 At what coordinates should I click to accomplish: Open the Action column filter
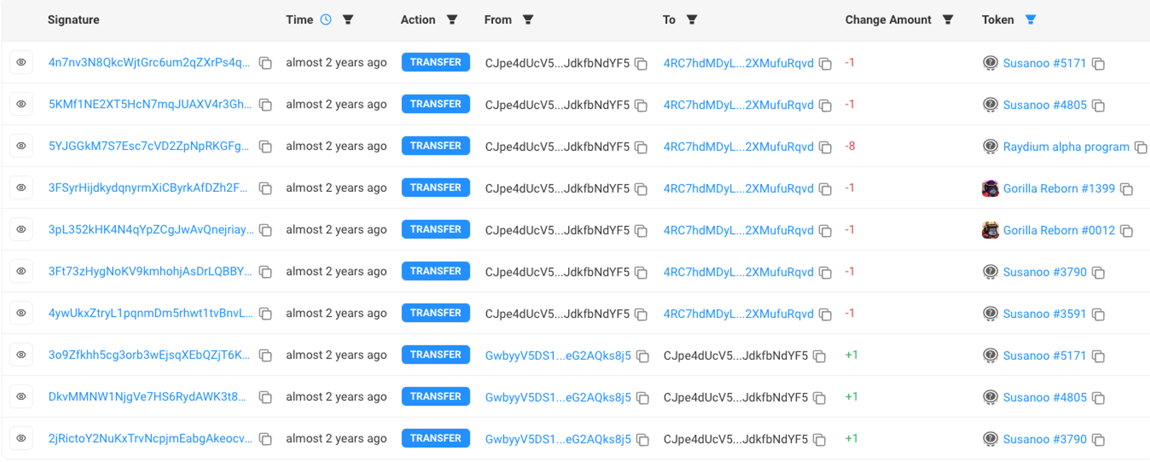[453, 20]
